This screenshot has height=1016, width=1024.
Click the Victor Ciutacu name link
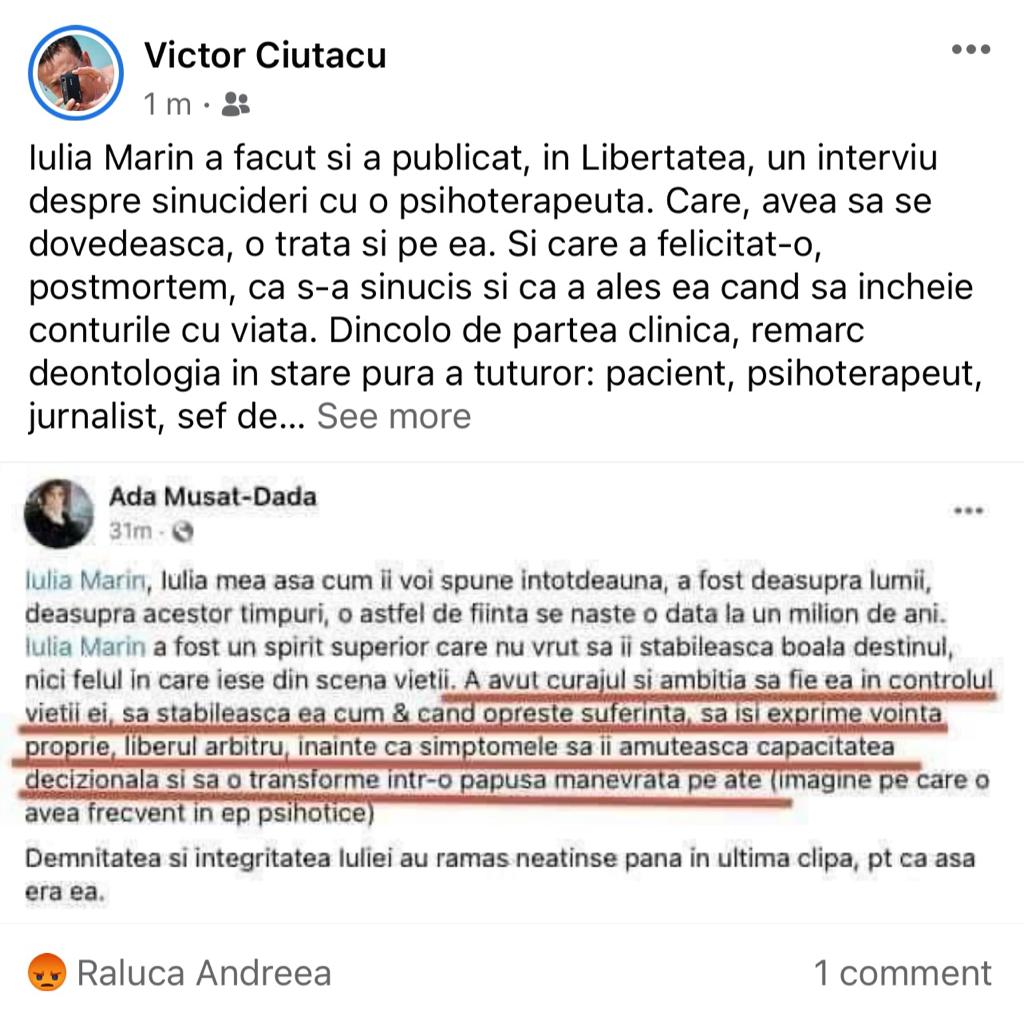click(265, 55)
